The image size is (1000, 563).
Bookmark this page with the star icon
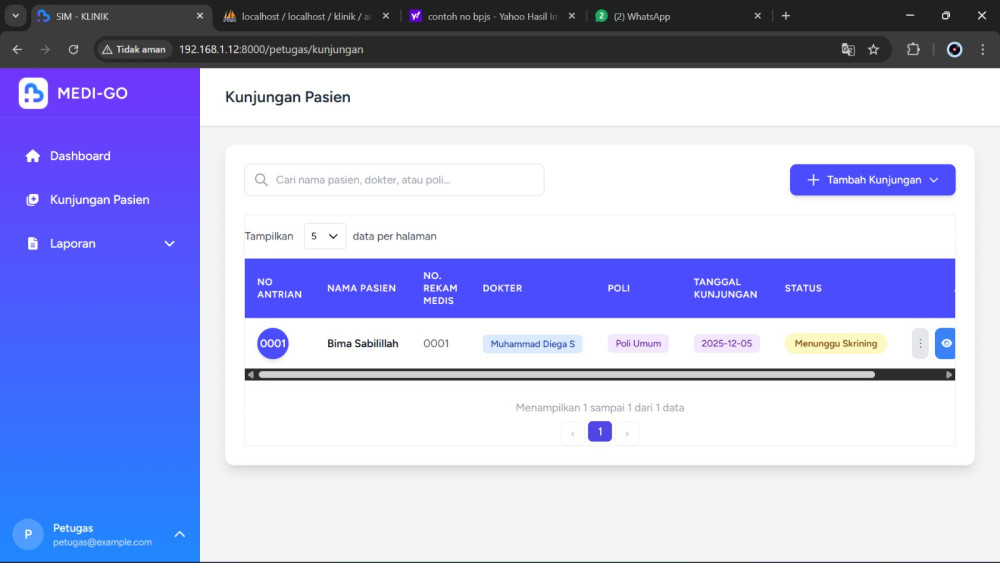point(873,49)
